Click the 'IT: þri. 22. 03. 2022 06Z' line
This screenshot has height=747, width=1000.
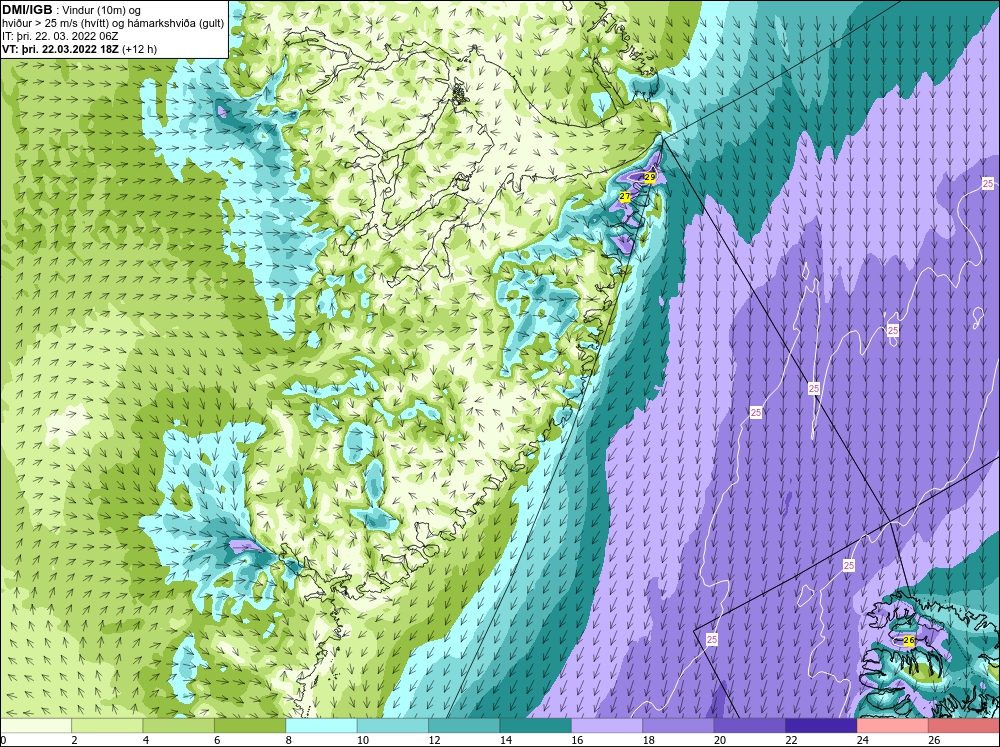pyautogui.click(x=60, y=36)
